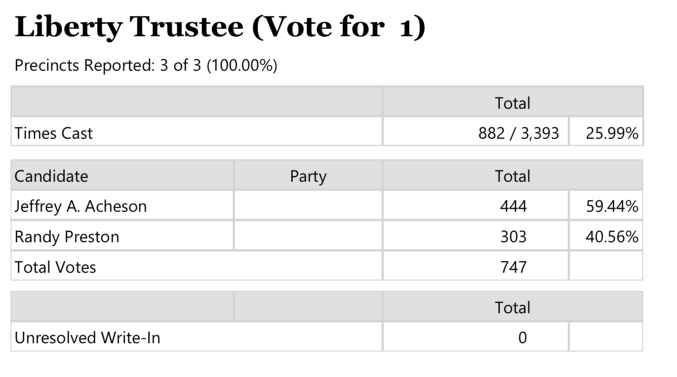Click the Total header above Write-In row
The image size is (677, 377).
click(x=512, y=307)
